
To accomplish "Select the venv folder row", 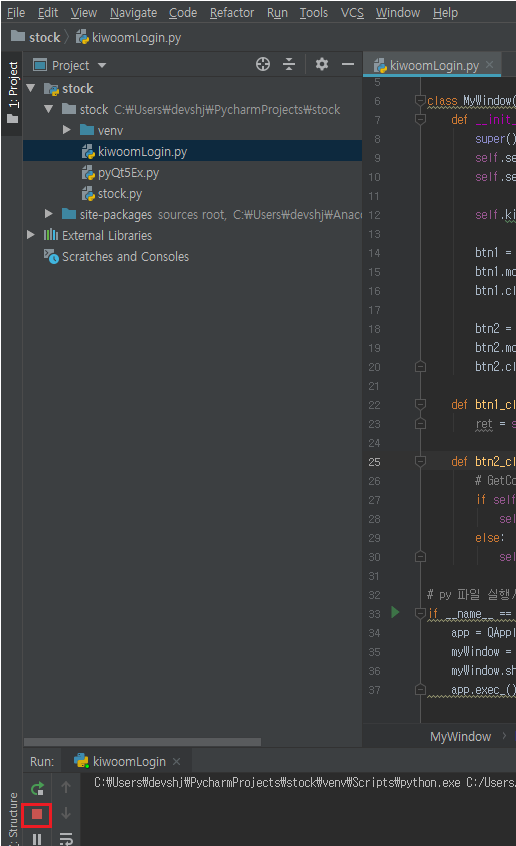I will coord(193,130).
